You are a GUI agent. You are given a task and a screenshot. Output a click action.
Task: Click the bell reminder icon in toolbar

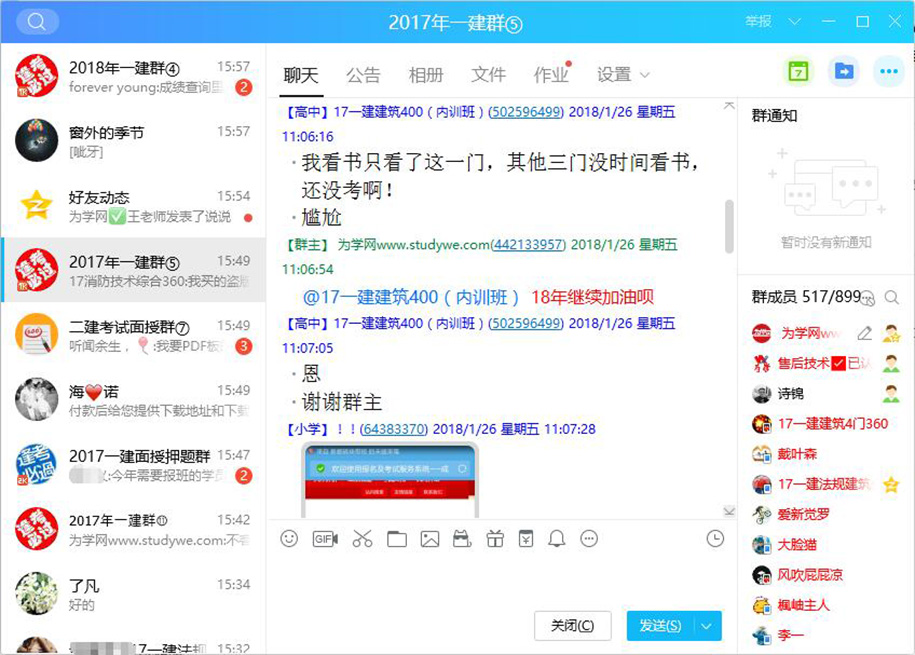click(x=557, y=539)
